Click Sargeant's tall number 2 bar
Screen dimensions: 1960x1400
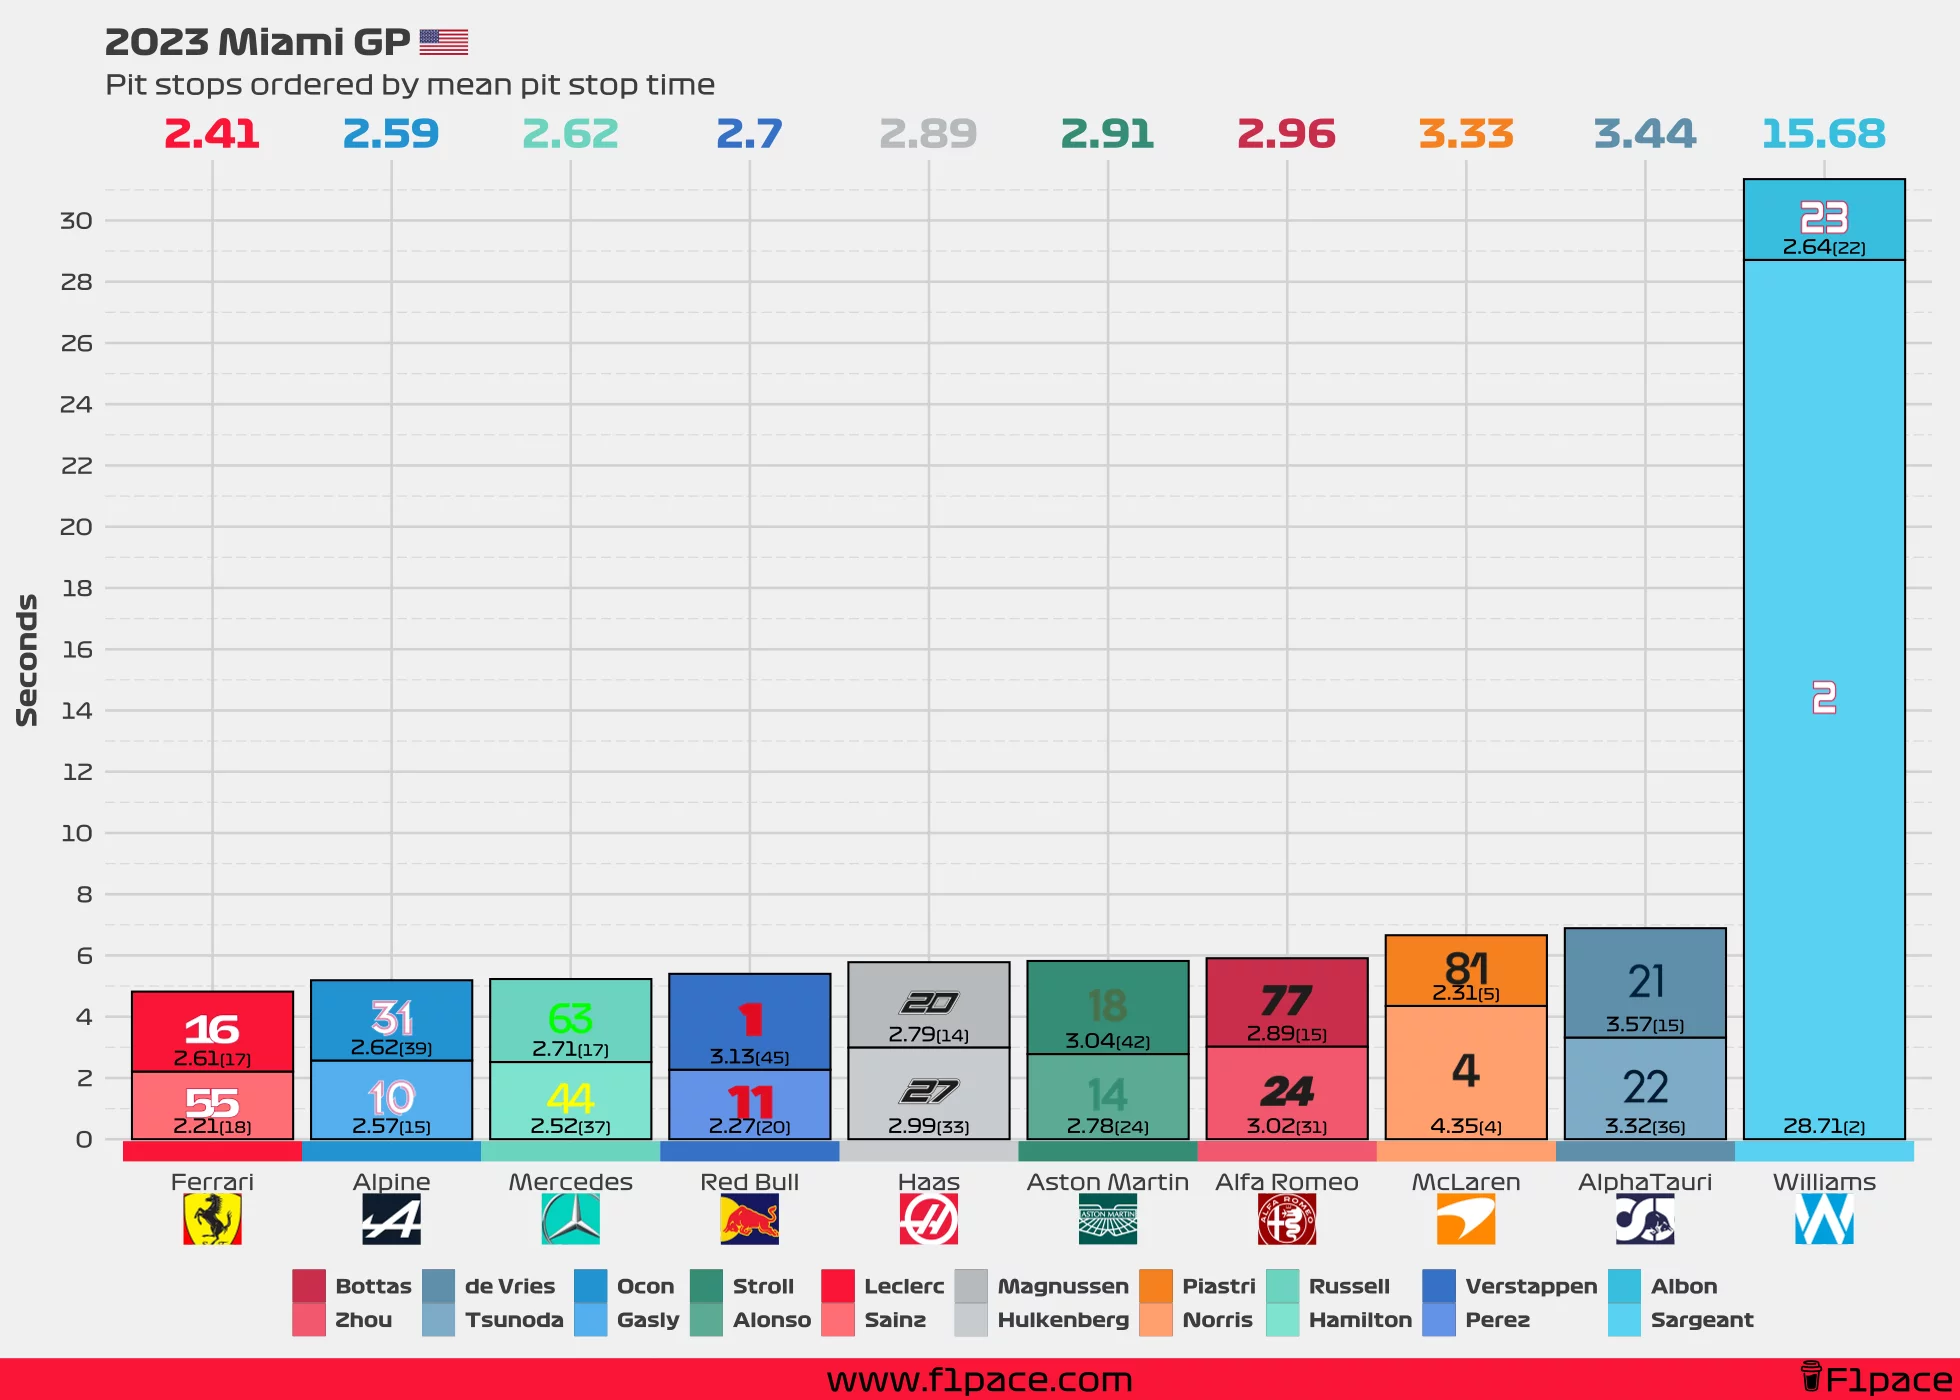1824,699
